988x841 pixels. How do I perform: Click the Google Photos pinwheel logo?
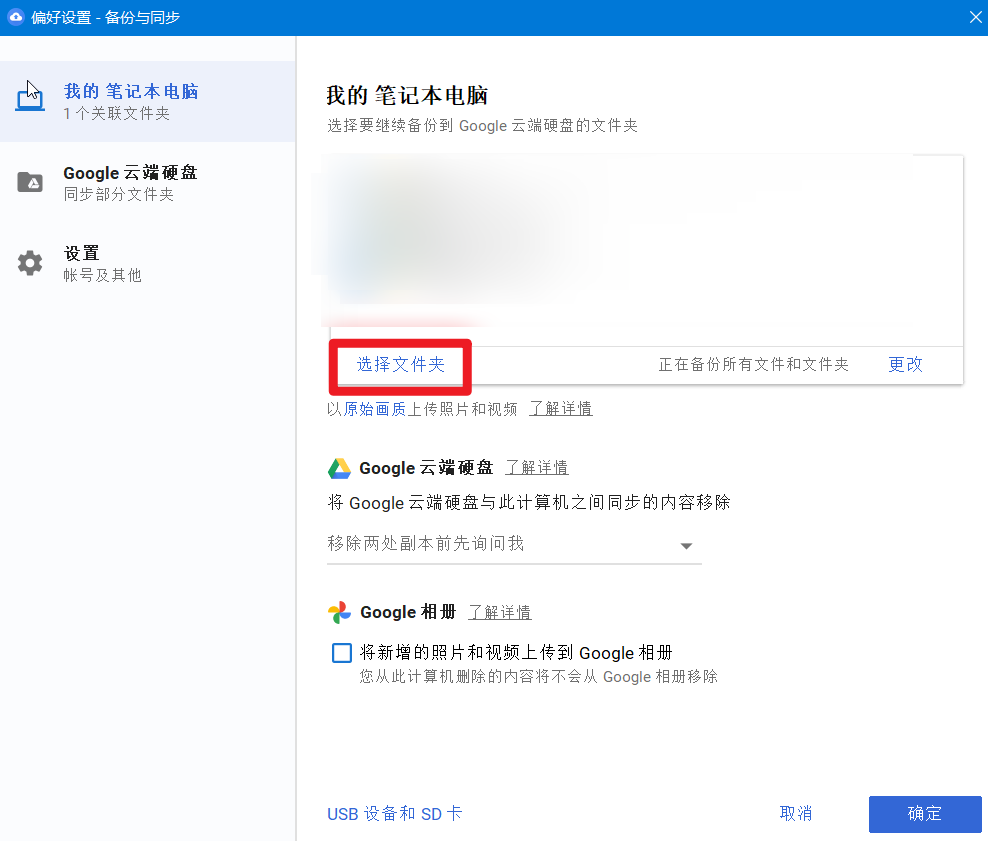tap(339, 612)
